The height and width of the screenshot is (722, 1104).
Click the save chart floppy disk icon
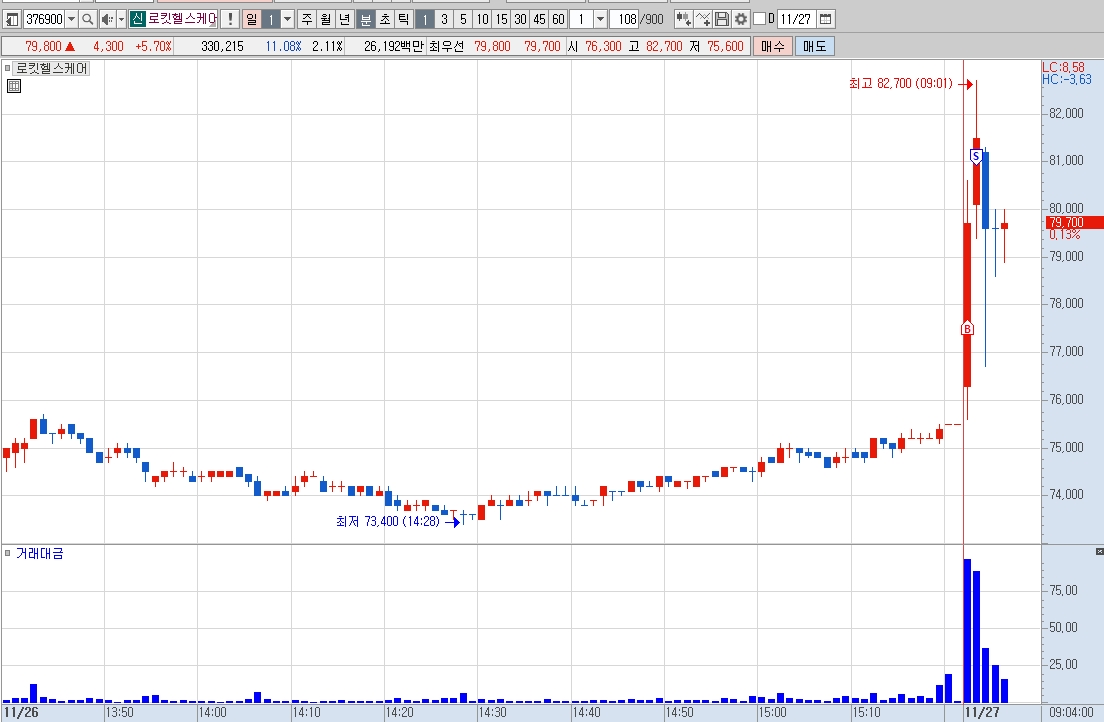[x=722, y=19]
